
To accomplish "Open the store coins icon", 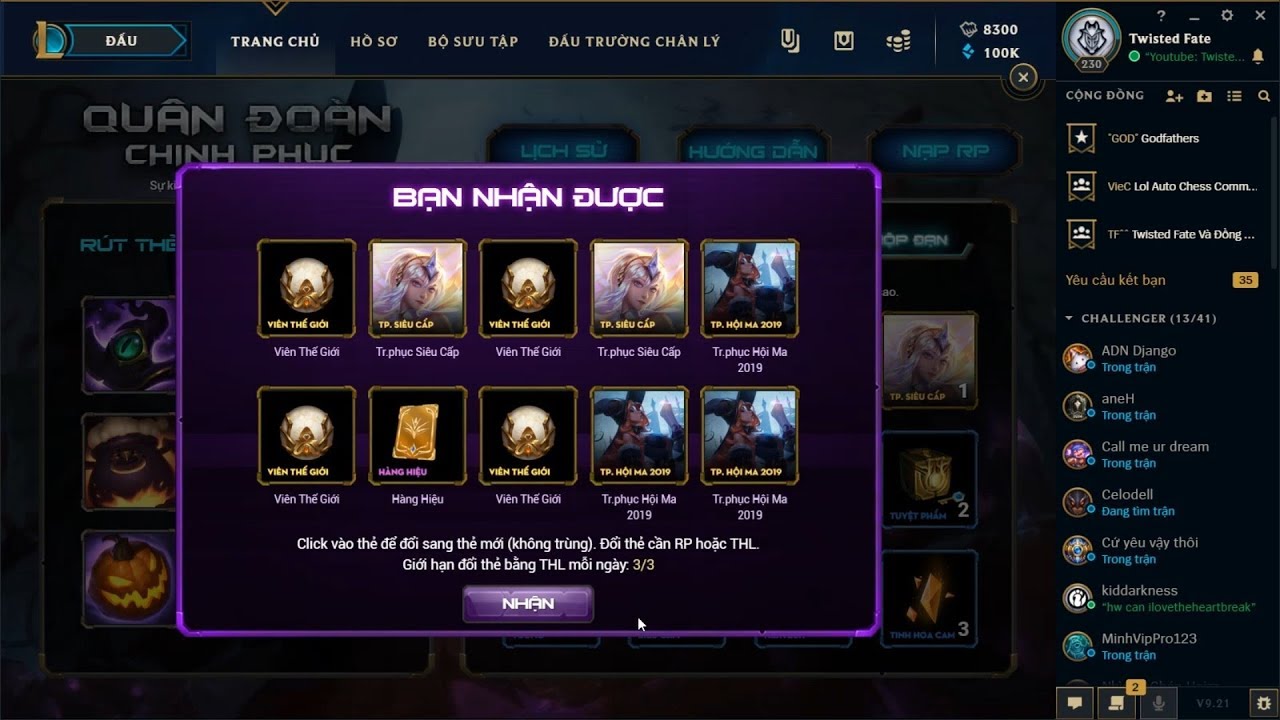I will click(898, 41).
